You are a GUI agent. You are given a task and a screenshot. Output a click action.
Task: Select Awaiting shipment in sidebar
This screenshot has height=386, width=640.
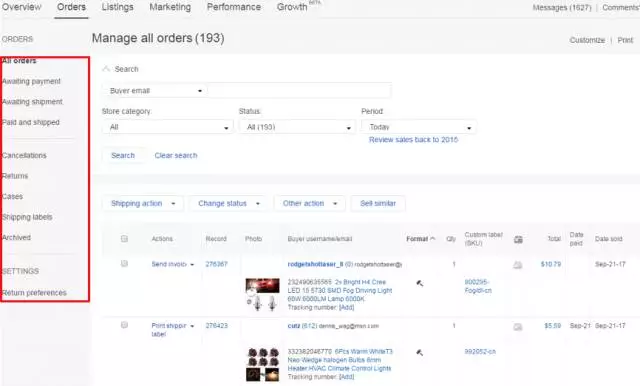coord(32,102)
